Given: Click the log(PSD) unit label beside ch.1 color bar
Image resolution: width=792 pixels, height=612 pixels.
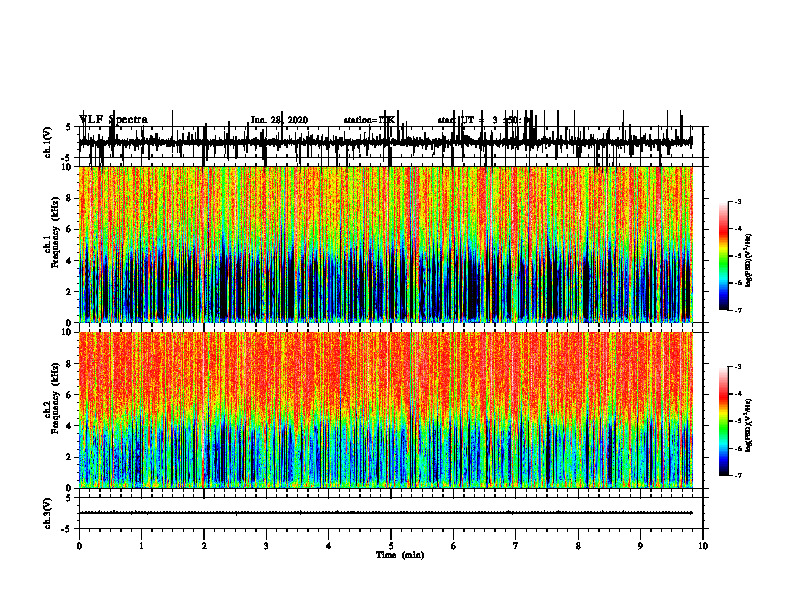Looking at the screenshot, I should [x=749, y=261].
